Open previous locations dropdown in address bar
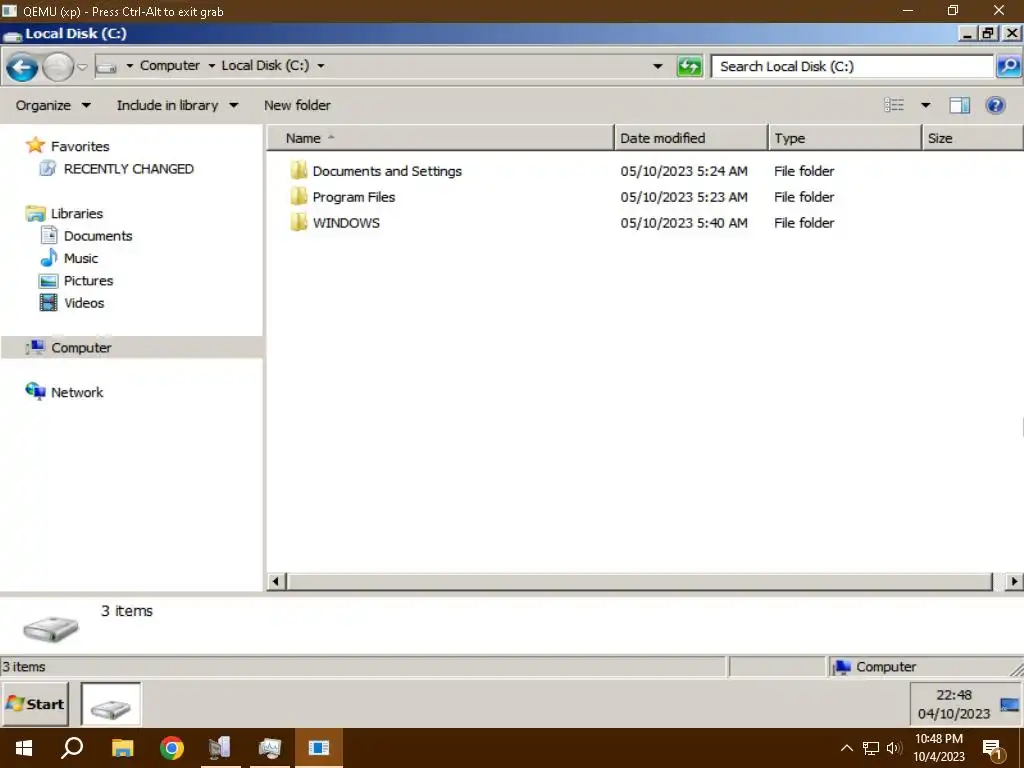Screen dimensions: 1024x768 tap(658, 66)
